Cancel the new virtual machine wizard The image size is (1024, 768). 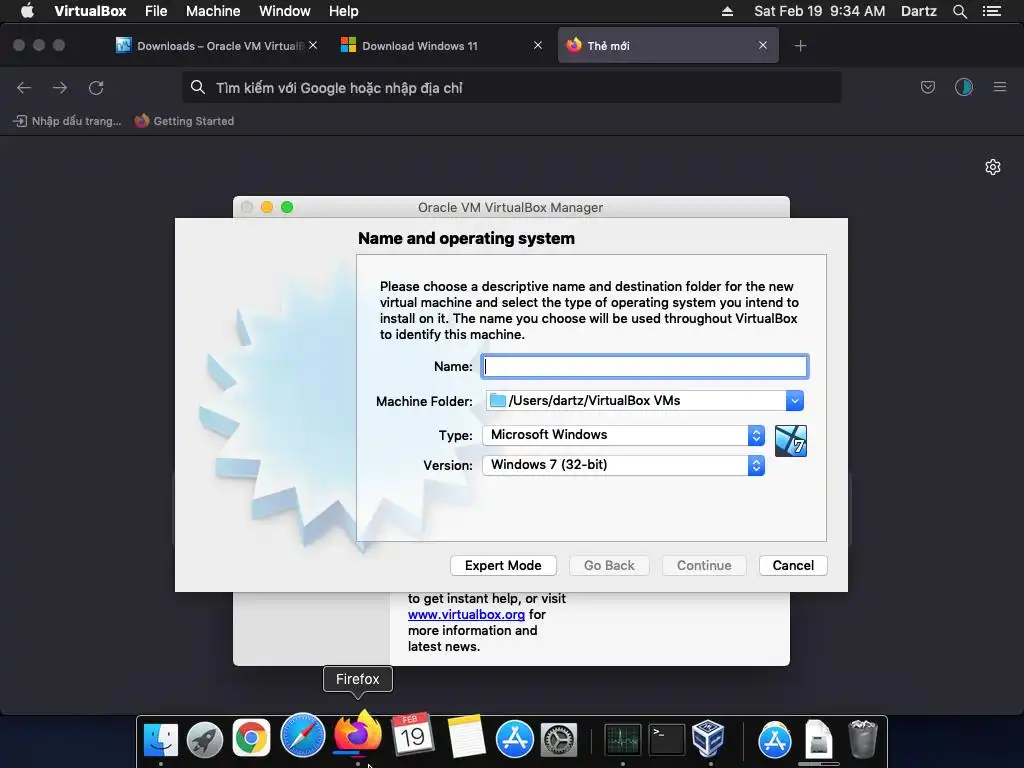tap(793, 566)
